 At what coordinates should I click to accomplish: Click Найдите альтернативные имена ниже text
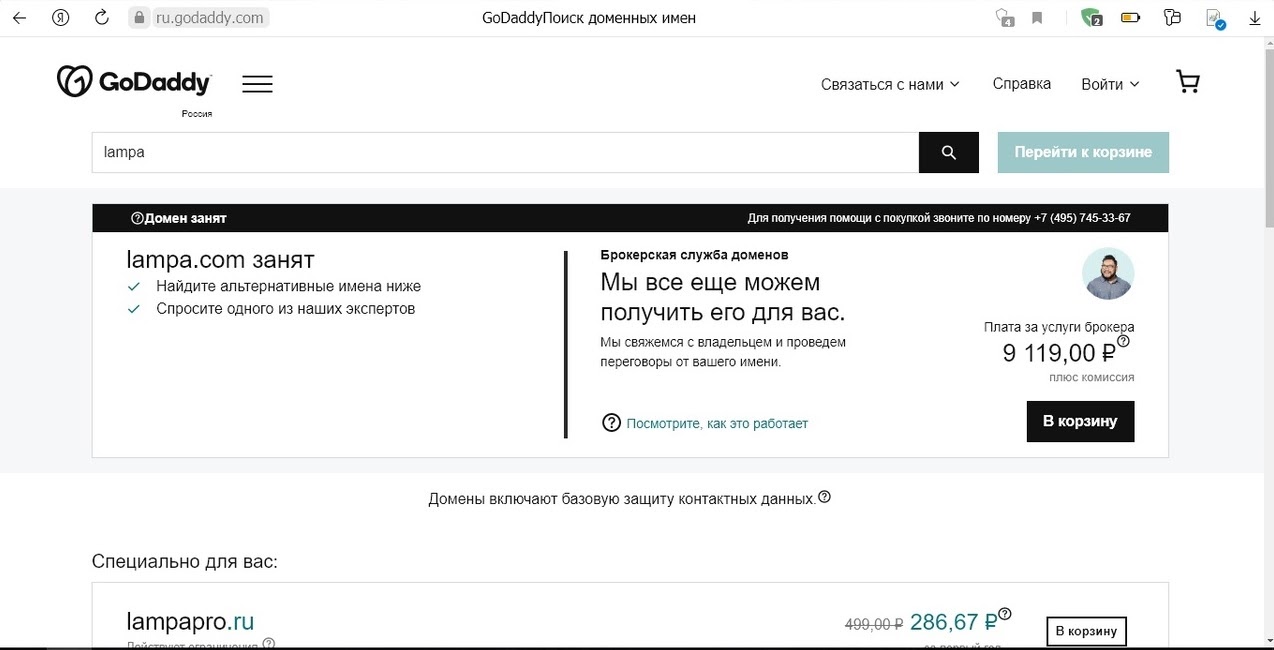click(288, 286)
